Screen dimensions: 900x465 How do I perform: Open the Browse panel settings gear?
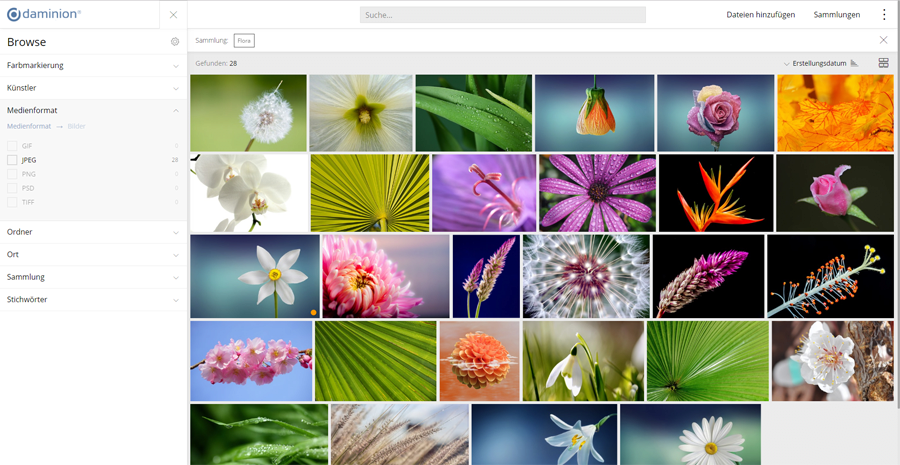pos(175,42)
